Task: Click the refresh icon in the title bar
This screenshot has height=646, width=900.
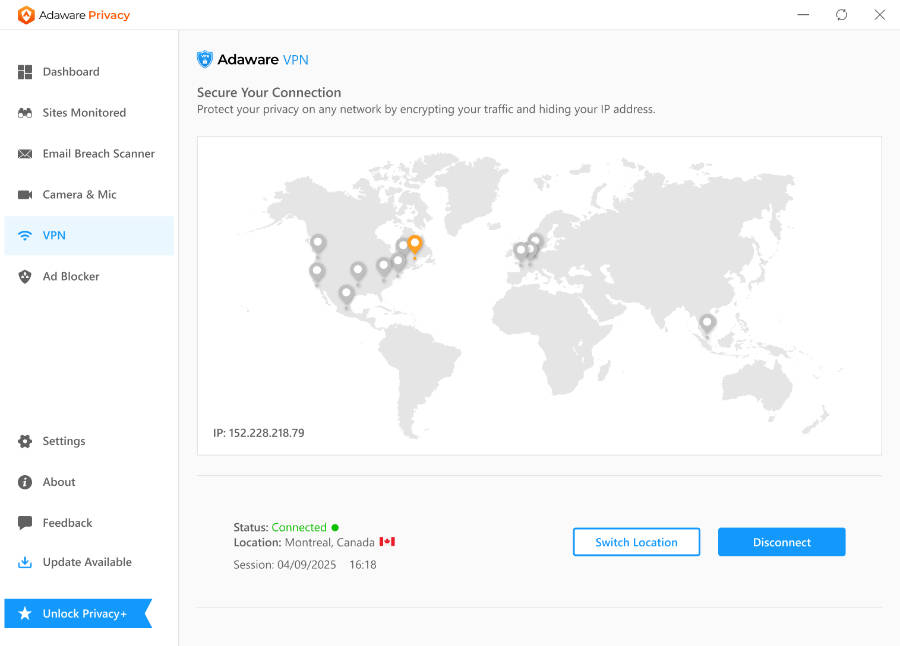Action: [841, 15]
